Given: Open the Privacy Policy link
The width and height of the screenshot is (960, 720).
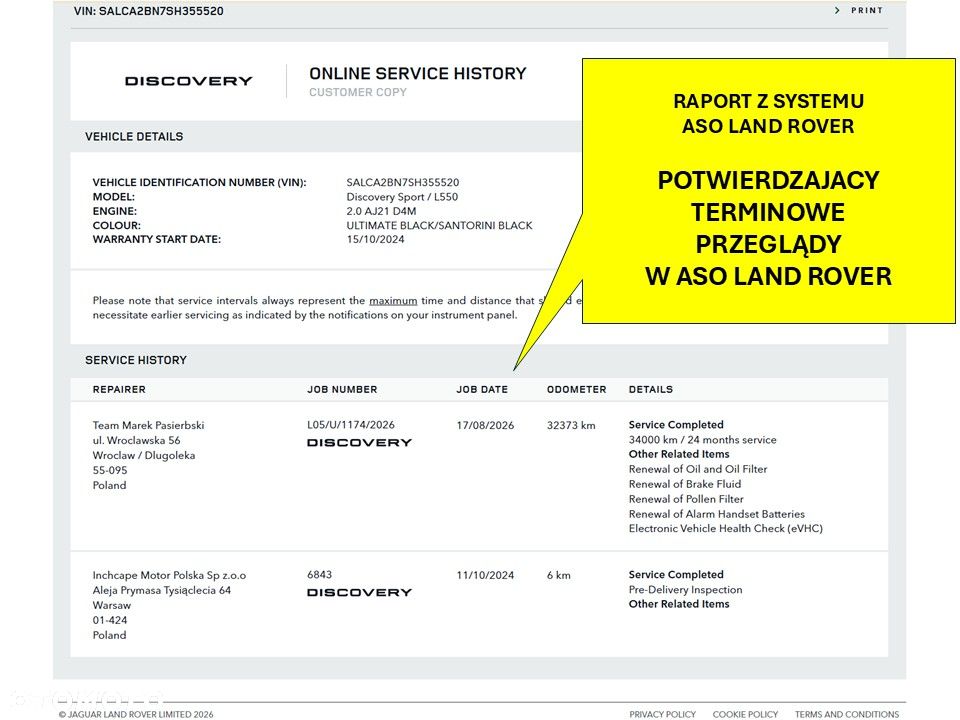Looking at the screenshot, I should 662,714.
